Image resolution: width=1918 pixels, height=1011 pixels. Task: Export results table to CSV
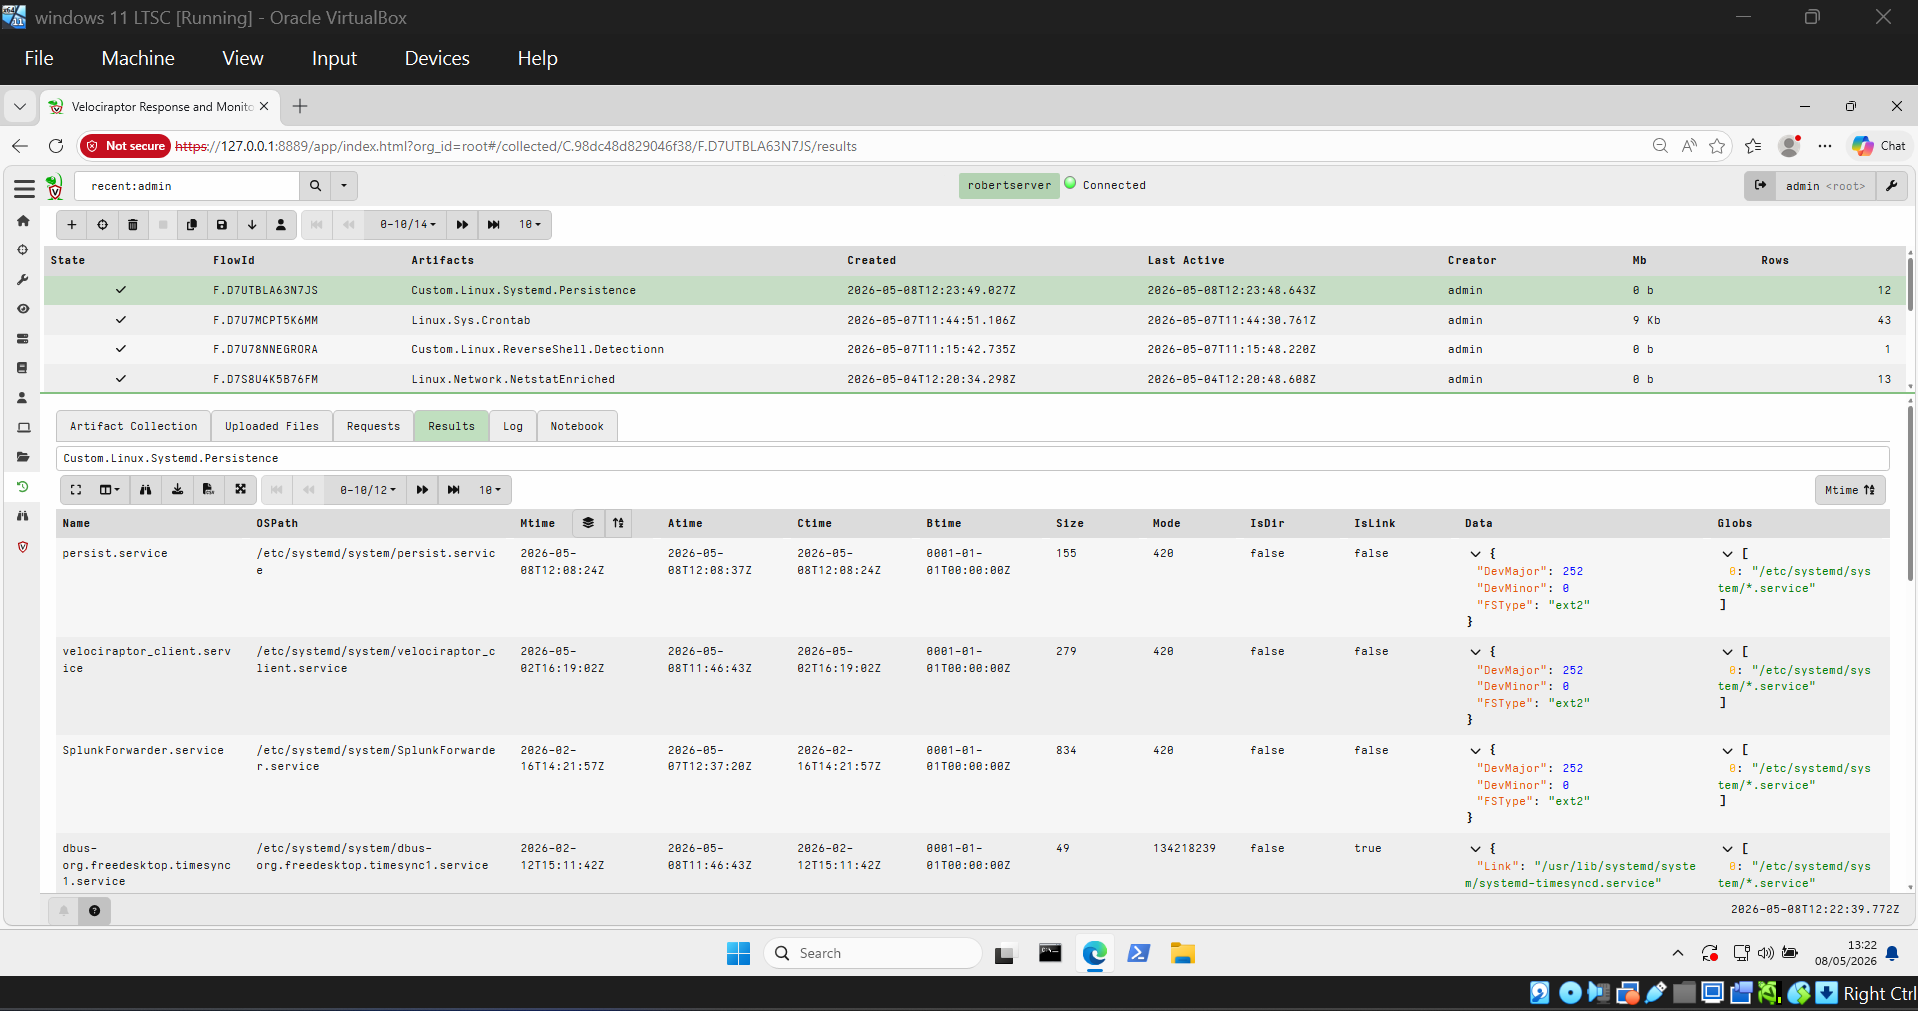tap(209, 490)
